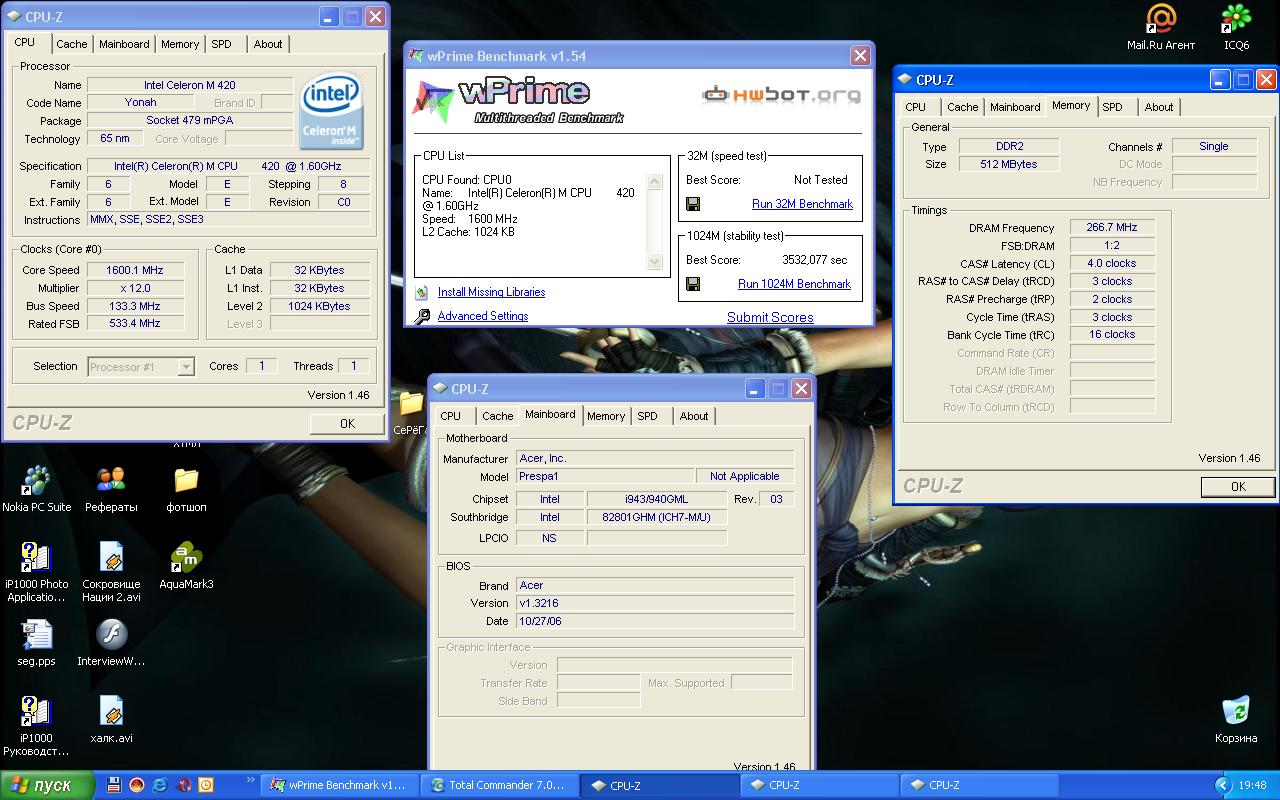The height and width of the screenshot is (800, 1280).
Task: Click Run 1024M Benchmark link
Action: point(794,284)
